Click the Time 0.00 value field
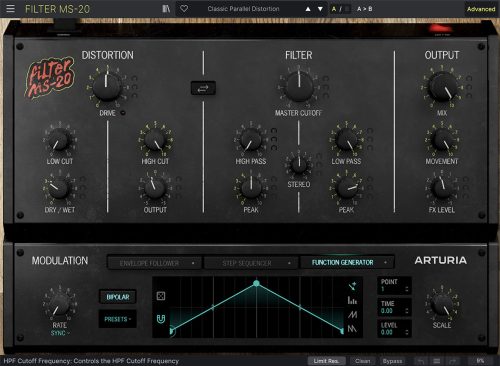This screenshot has height=366, width=500. tap(387, 311)
